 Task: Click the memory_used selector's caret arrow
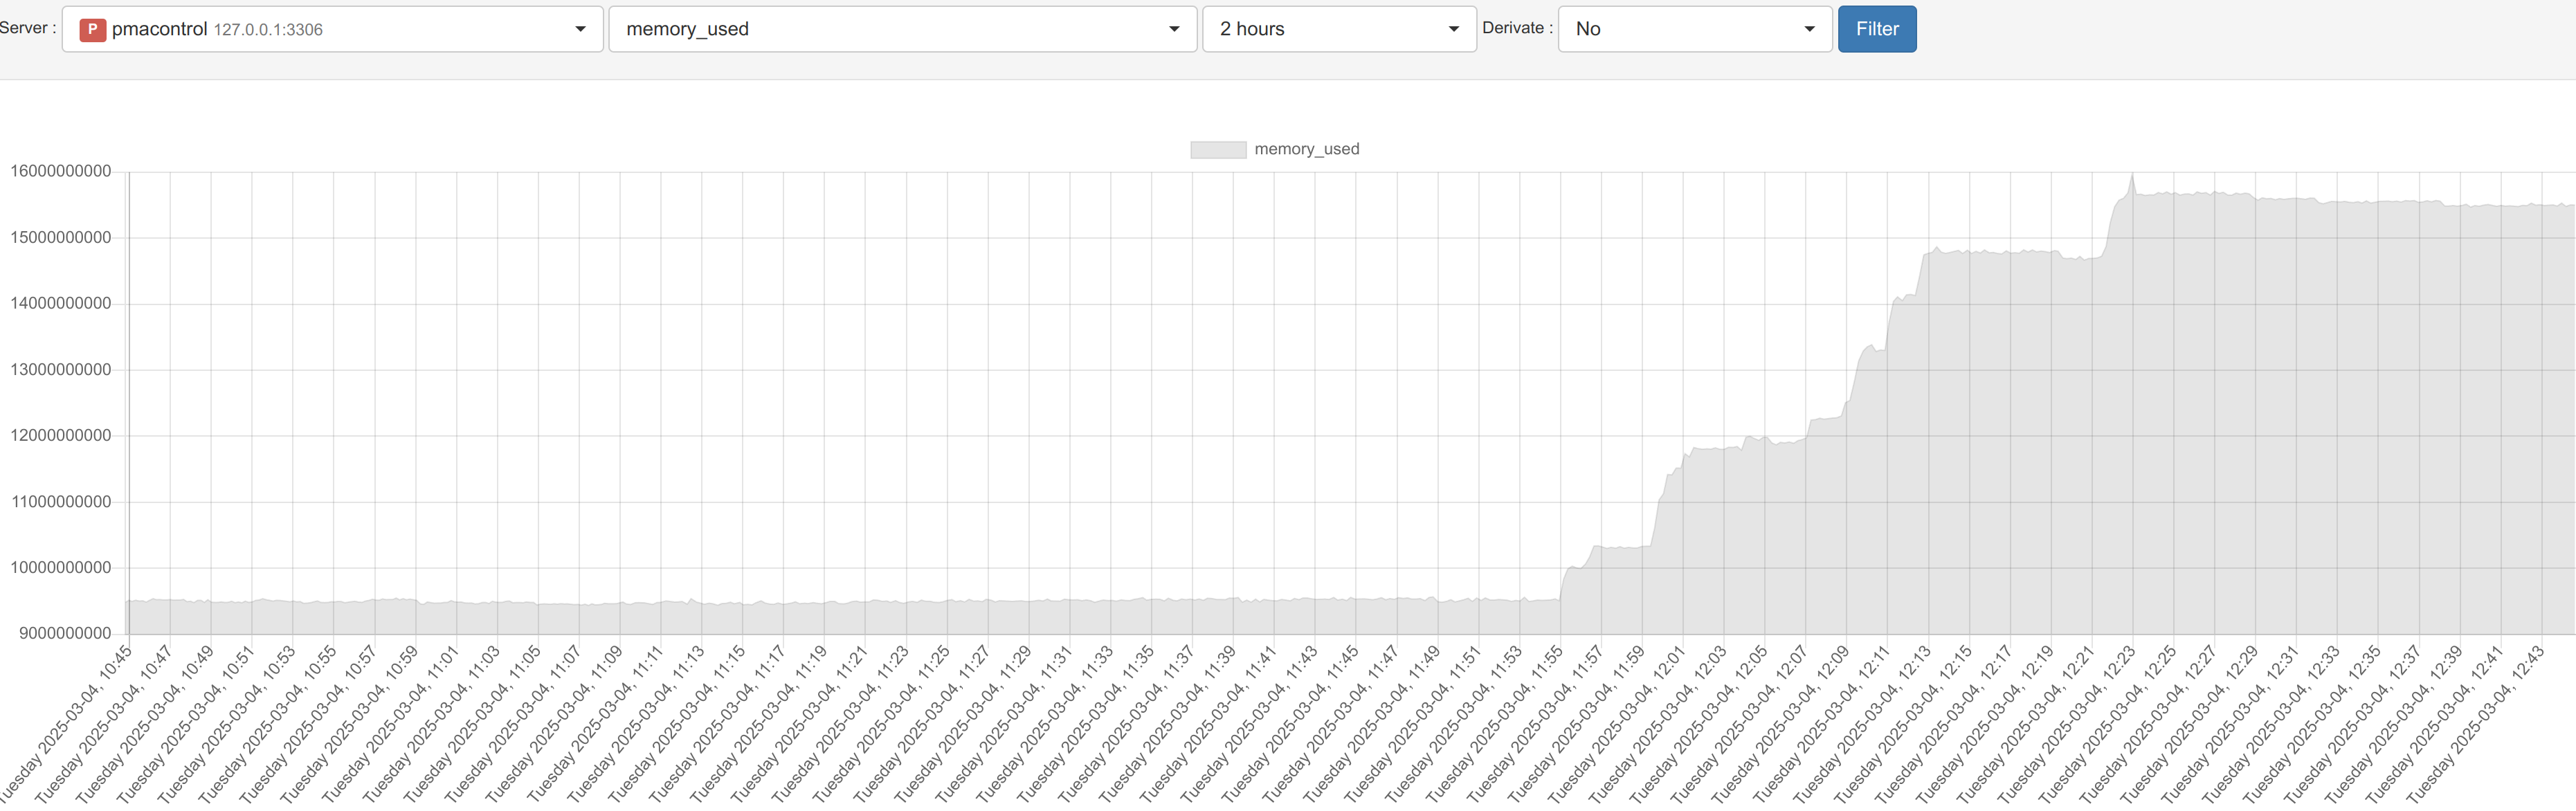(x=1174, y=29)
